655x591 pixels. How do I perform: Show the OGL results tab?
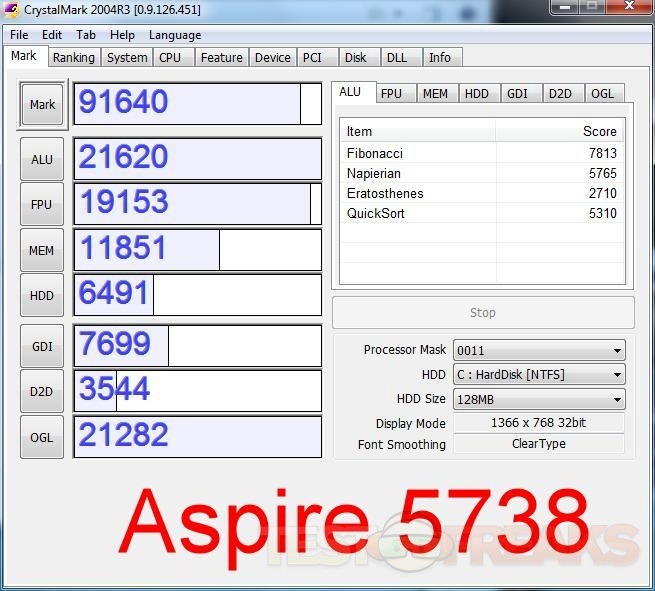click(x=602, y=94)
